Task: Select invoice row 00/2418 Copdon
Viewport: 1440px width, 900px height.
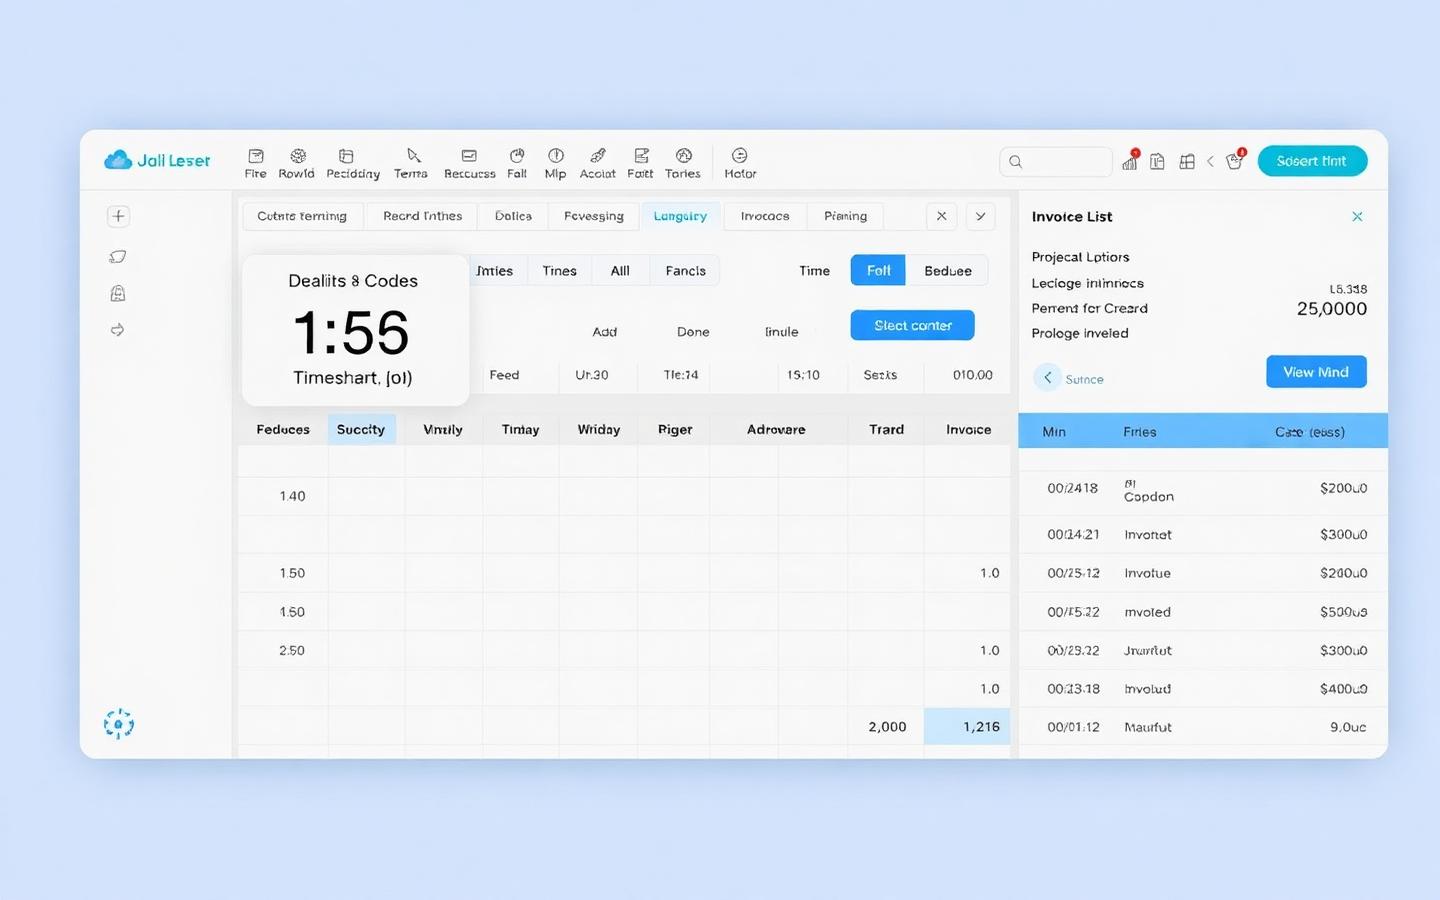Action: click(1203, 489)
